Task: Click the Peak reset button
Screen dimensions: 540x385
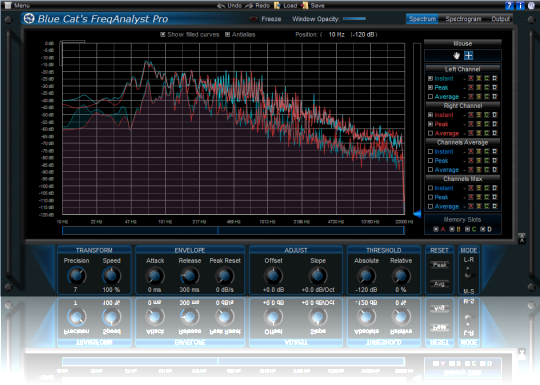Action: (x=439, y=265)
